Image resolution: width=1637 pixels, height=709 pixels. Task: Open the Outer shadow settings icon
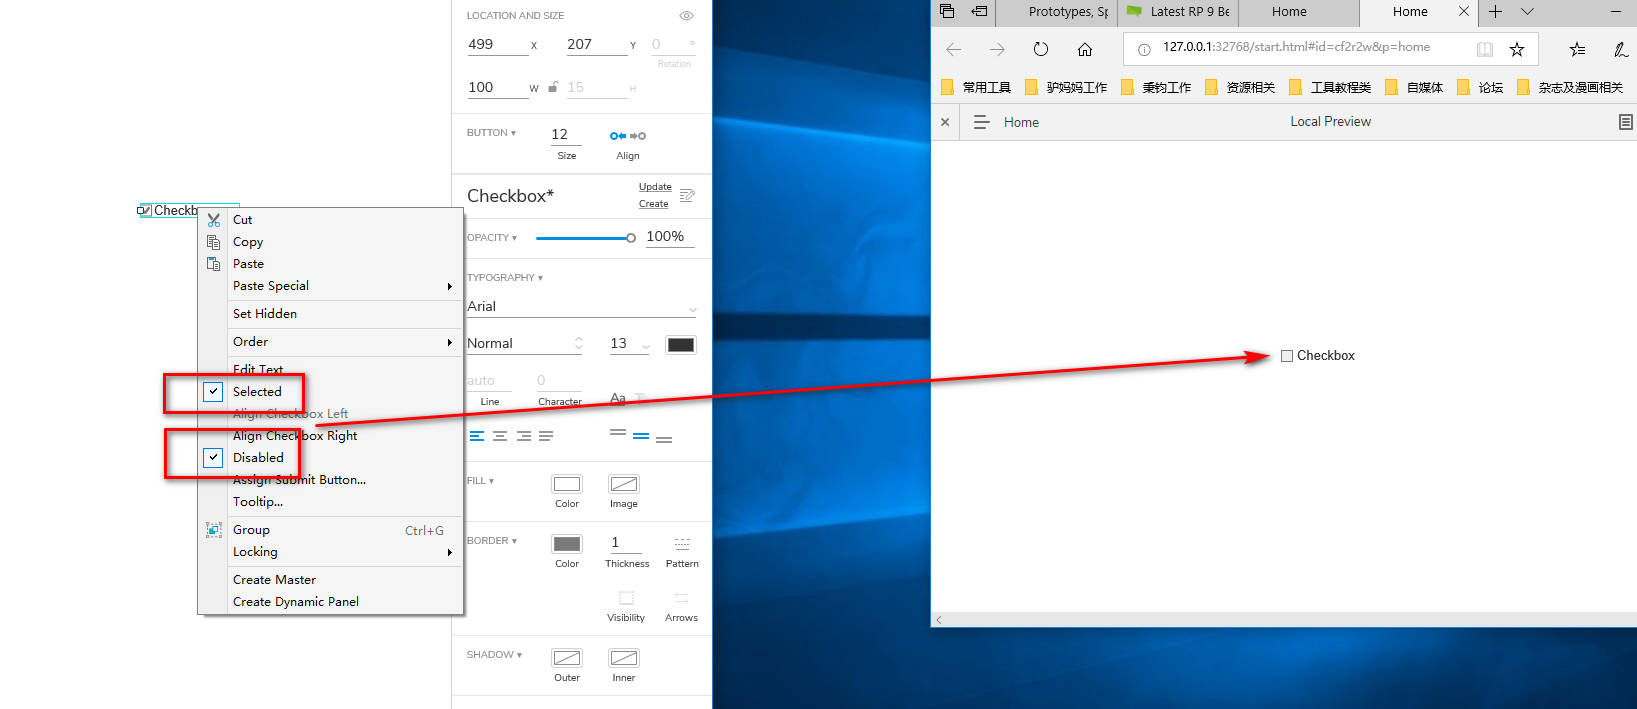tap(567, 658)
